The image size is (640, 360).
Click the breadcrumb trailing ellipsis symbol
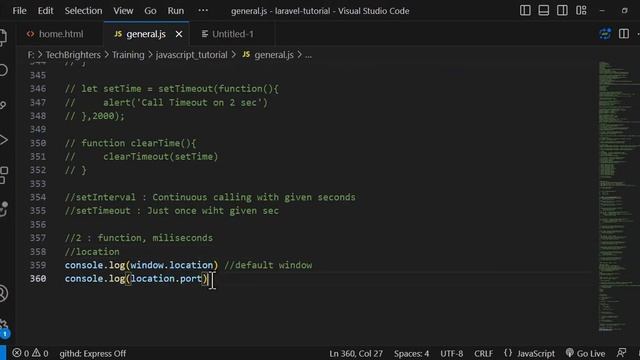click(x=308, y=55)
